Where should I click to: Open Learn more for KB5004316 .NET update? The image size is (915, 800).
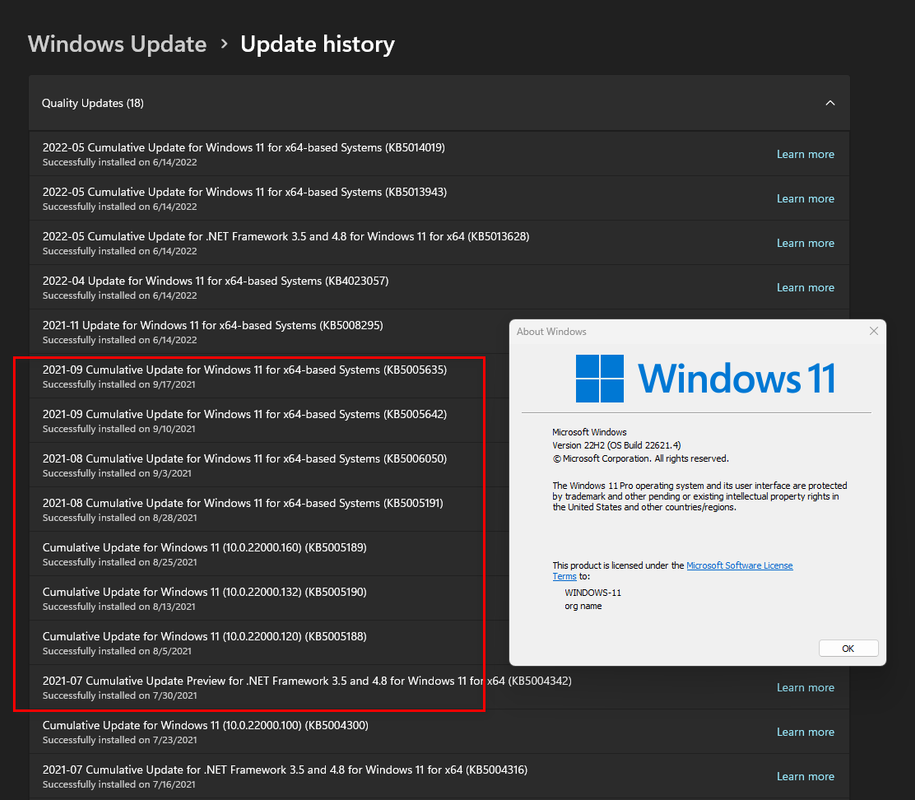click(x=805, y=776)
